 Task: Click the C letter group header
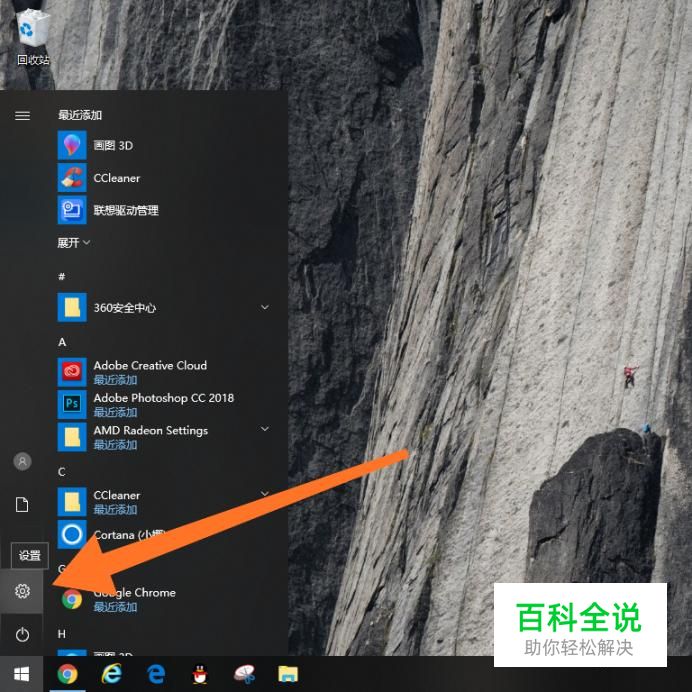[62, 472]
